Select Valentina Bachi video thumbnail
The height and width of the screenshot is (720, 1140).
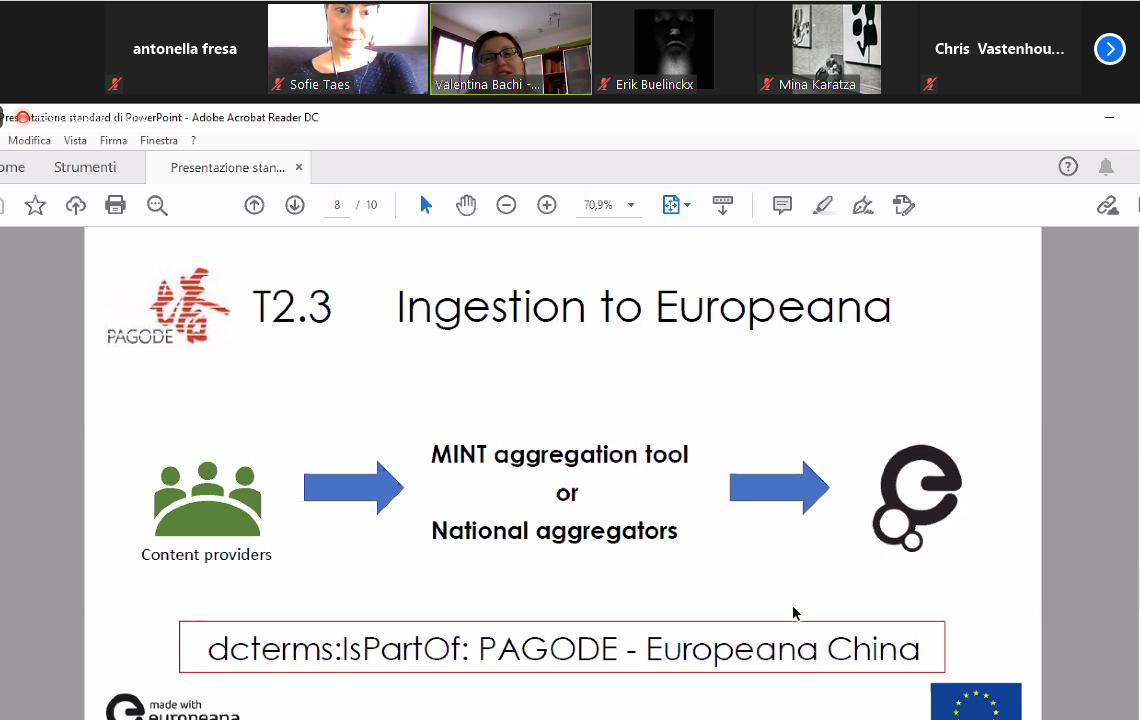coord(511,49)
